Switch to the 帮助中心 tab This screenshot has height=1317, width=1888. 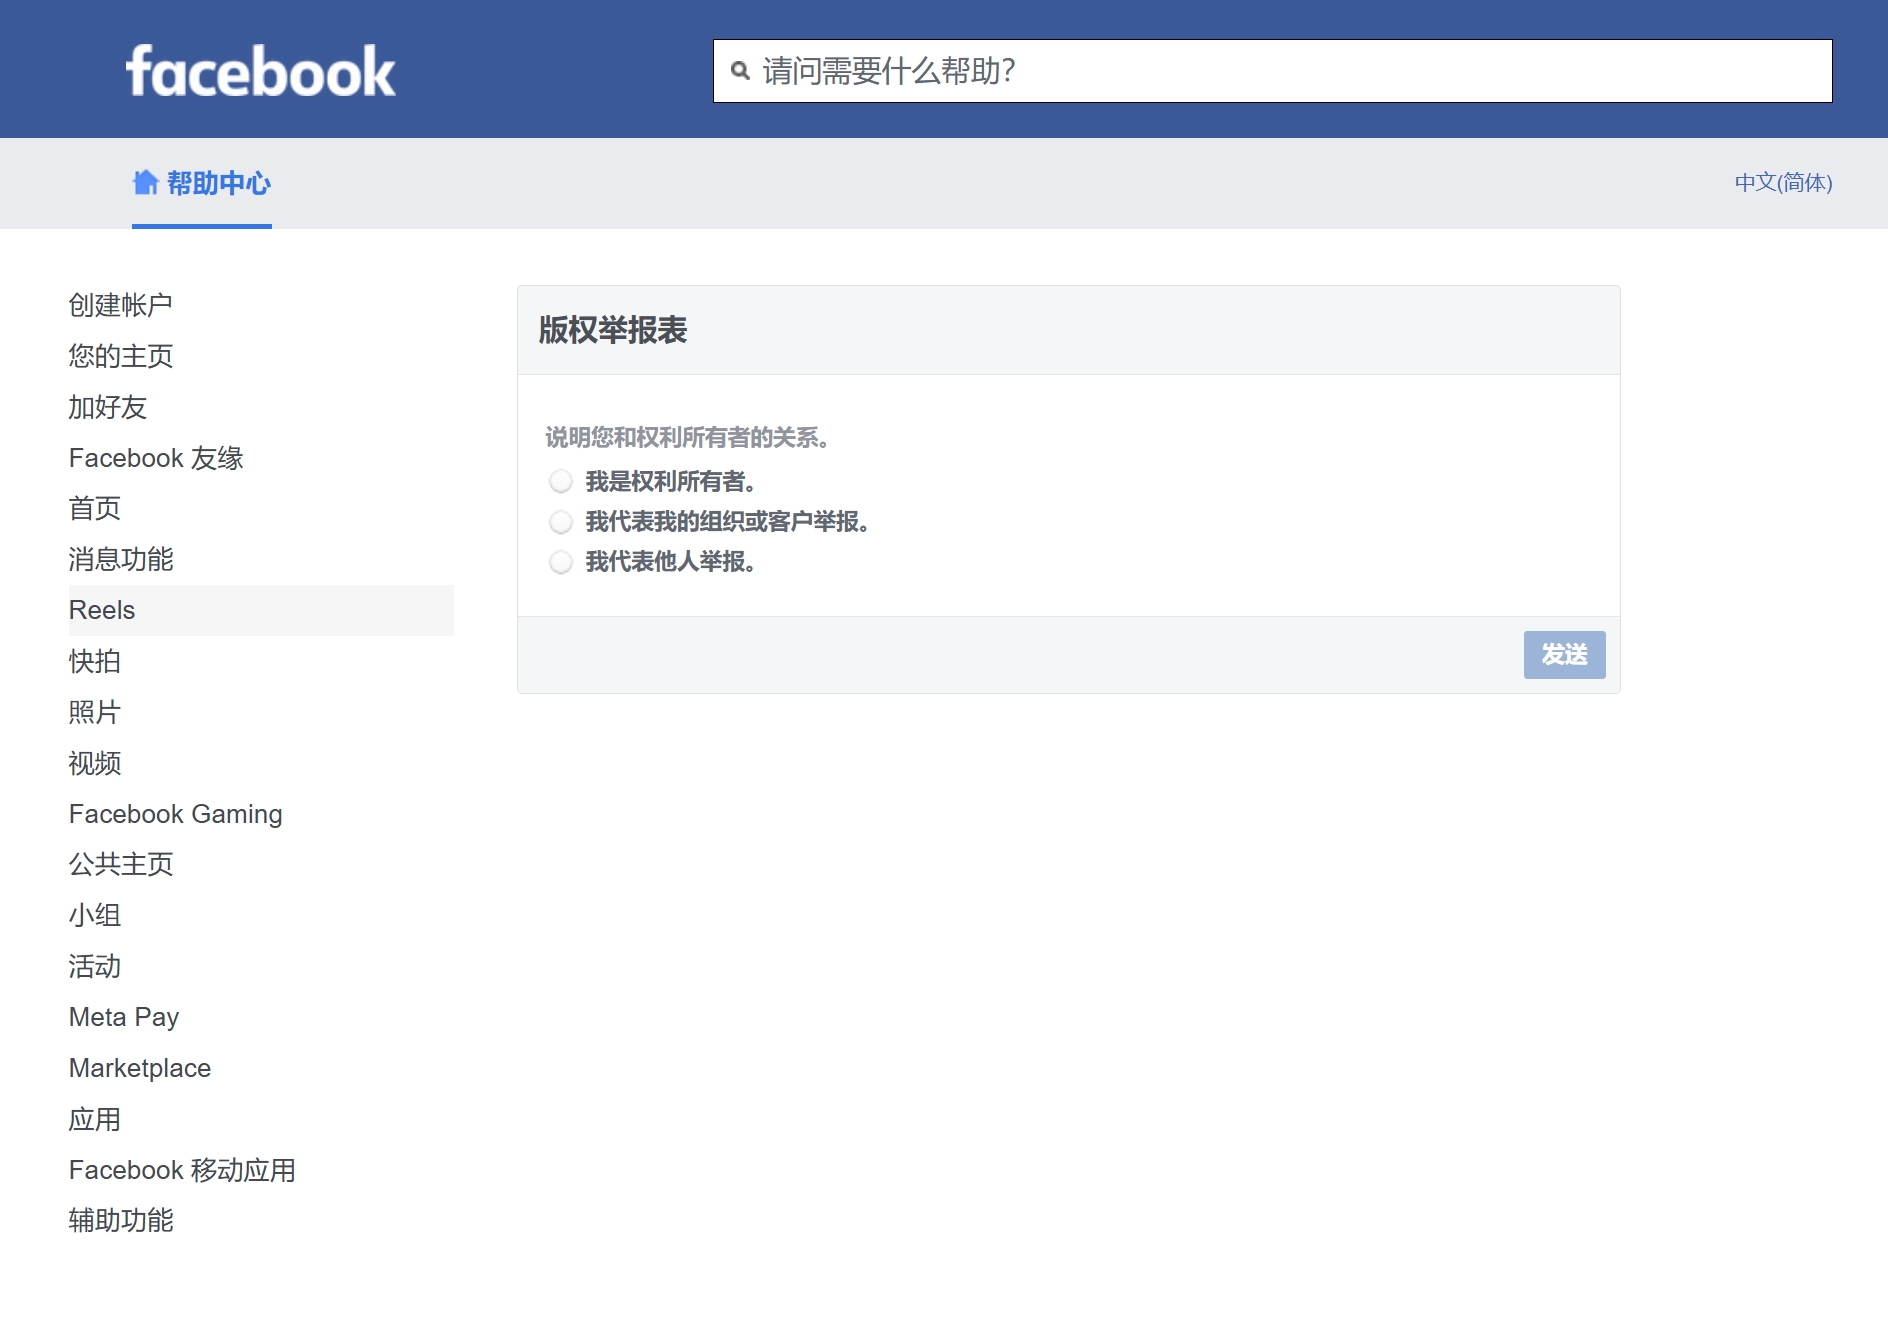click(x=216, y=183)
